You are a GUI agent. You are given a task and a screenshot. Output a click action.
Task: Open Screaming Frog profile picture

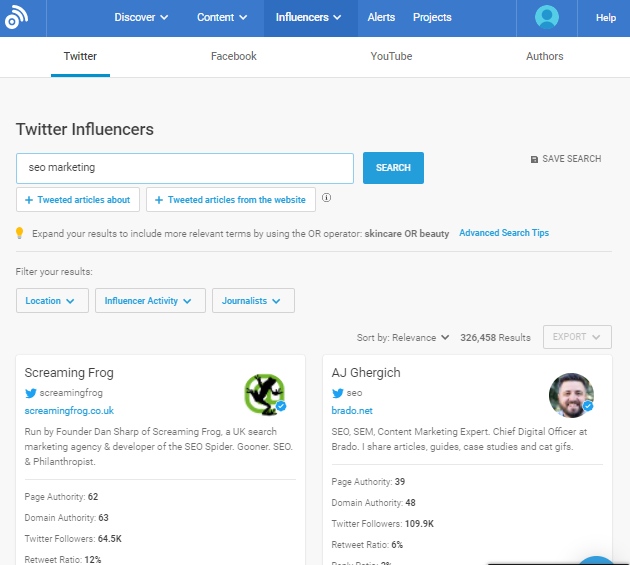[265, 395]
